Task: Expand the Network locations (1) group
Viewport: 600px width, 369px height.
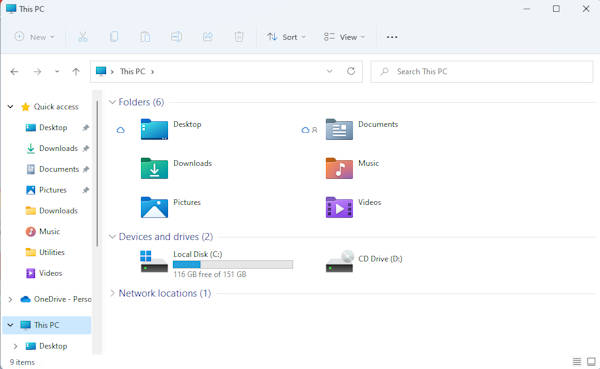Action: point(112,293)
